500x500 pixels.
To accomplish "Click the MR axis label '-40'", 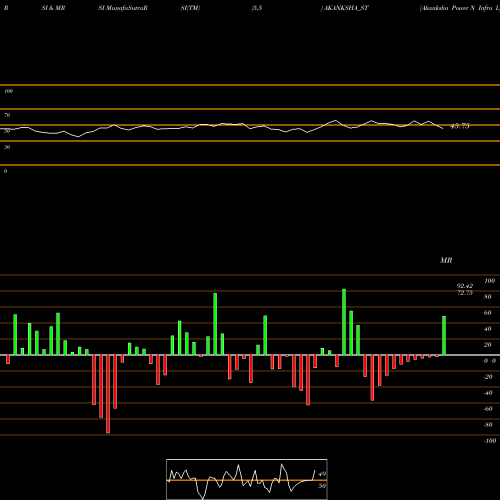I will coord(488,393).
